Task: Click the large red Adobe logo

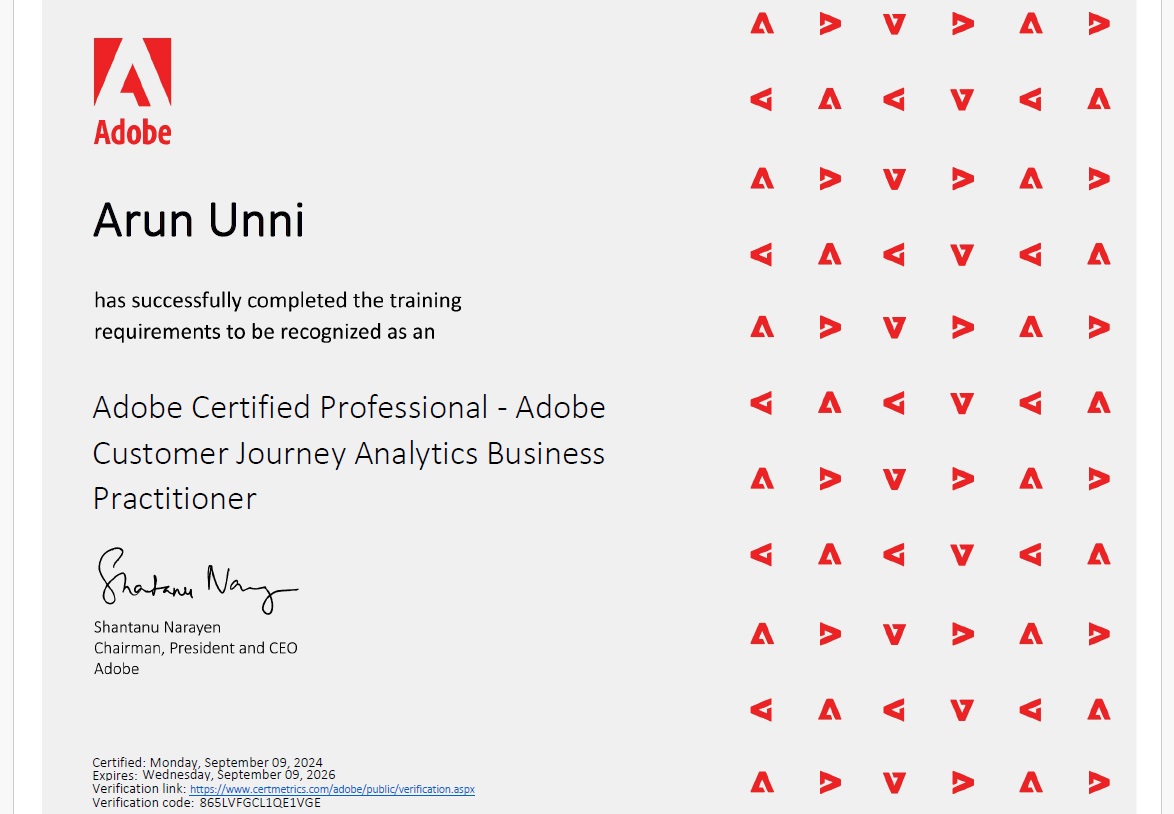Action: point(132,72)
